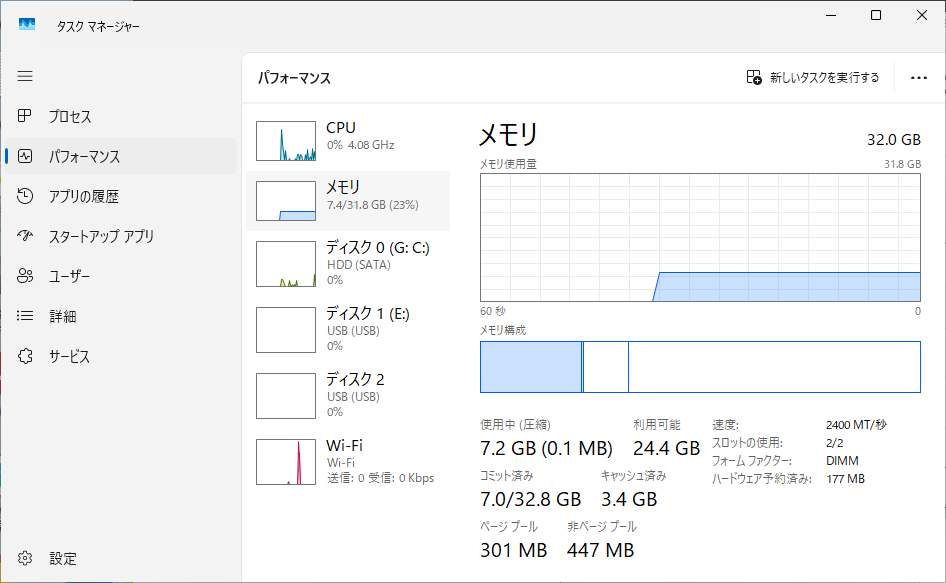Viewport: 946px width, 583px height.
Task: Open the three-dot more options menu
Action: pos(919,78)
